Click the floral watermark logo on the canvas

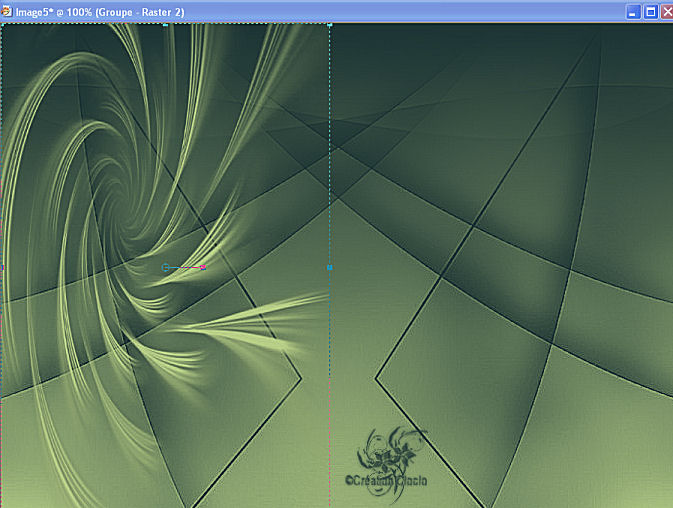click(390, 450)
